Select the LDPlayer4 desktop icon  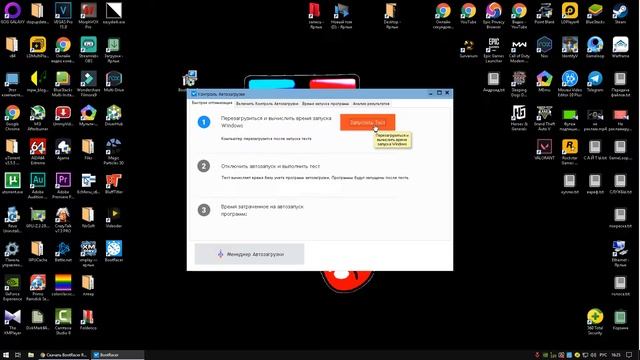pyautogui.click(x=569, y=13)
